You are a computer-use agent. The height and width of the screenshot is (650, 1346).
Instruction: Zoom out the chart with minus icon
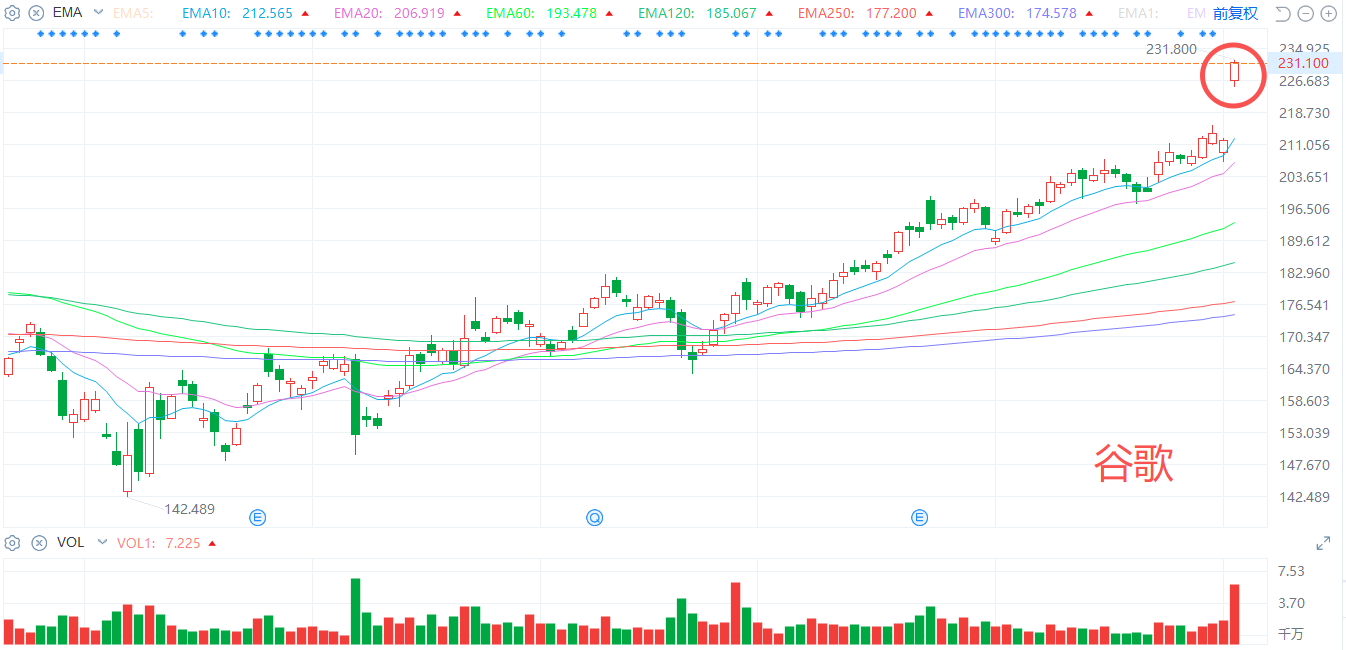pos(1306,13)
